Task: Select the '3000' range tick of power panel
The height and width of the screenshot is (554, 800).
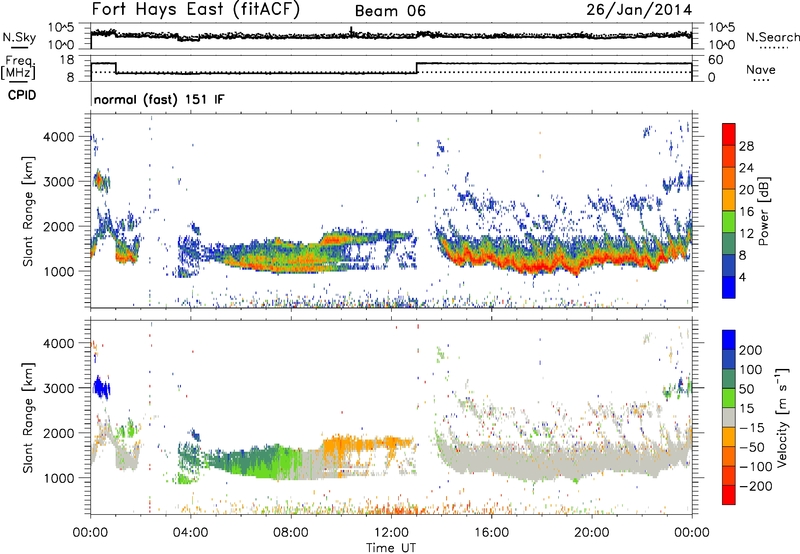Action: [59, 182]
